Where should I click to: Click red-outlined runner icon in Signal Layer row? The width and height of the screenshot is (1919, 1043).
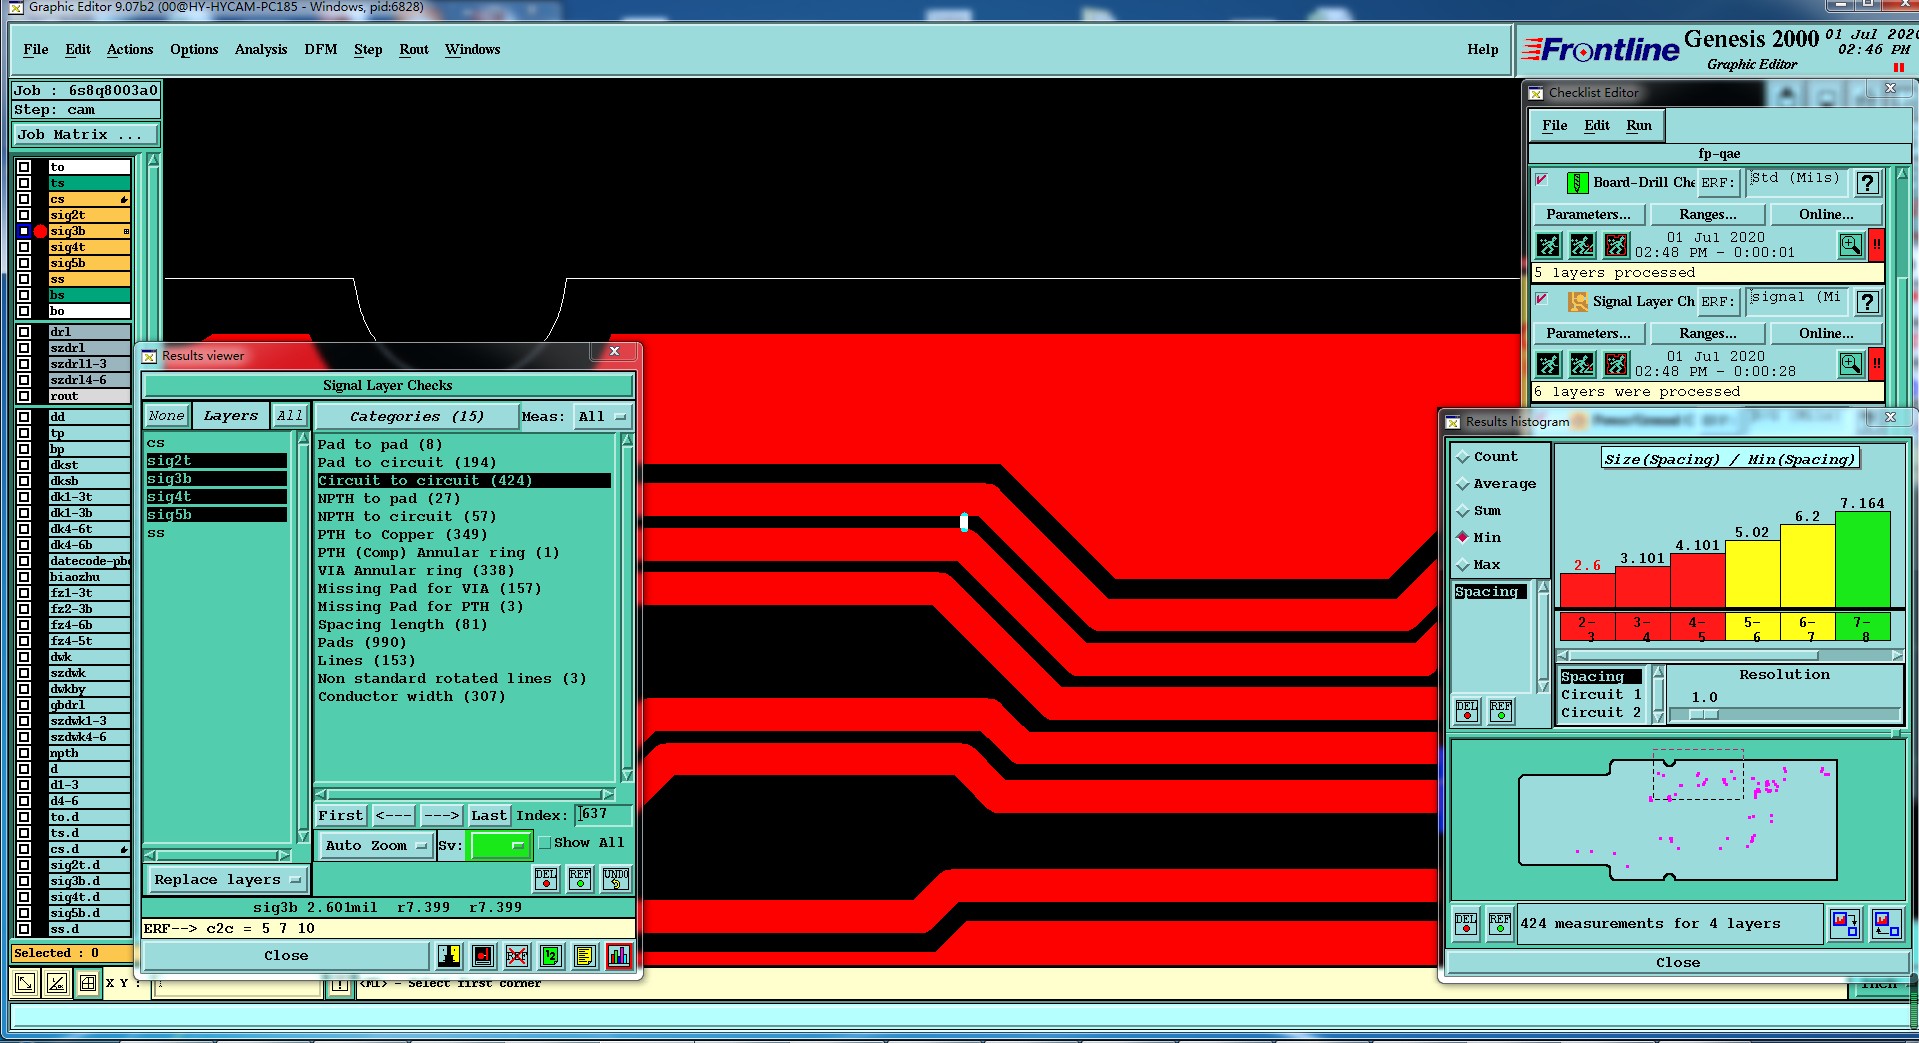(x=1616, y=364)
